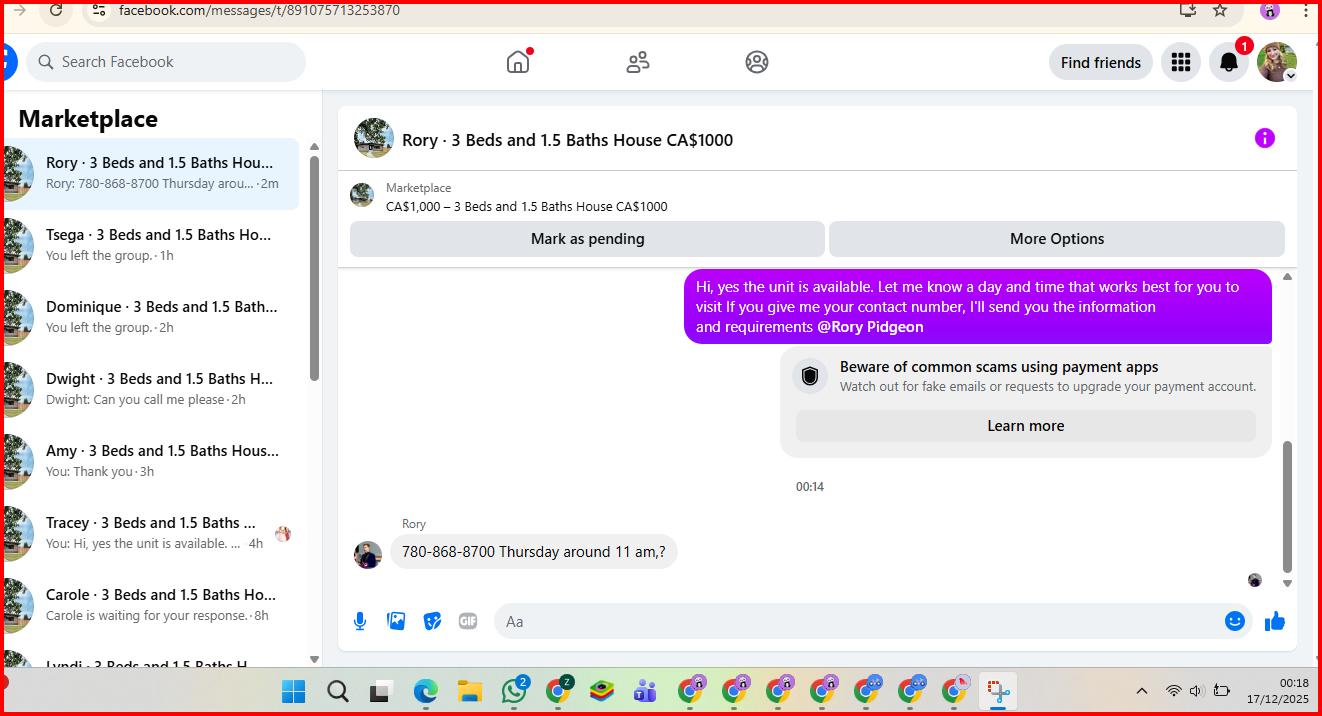Open Snipping Tool on taskbar
Viewport: 1322px width, 716px height.
[997, 691]
